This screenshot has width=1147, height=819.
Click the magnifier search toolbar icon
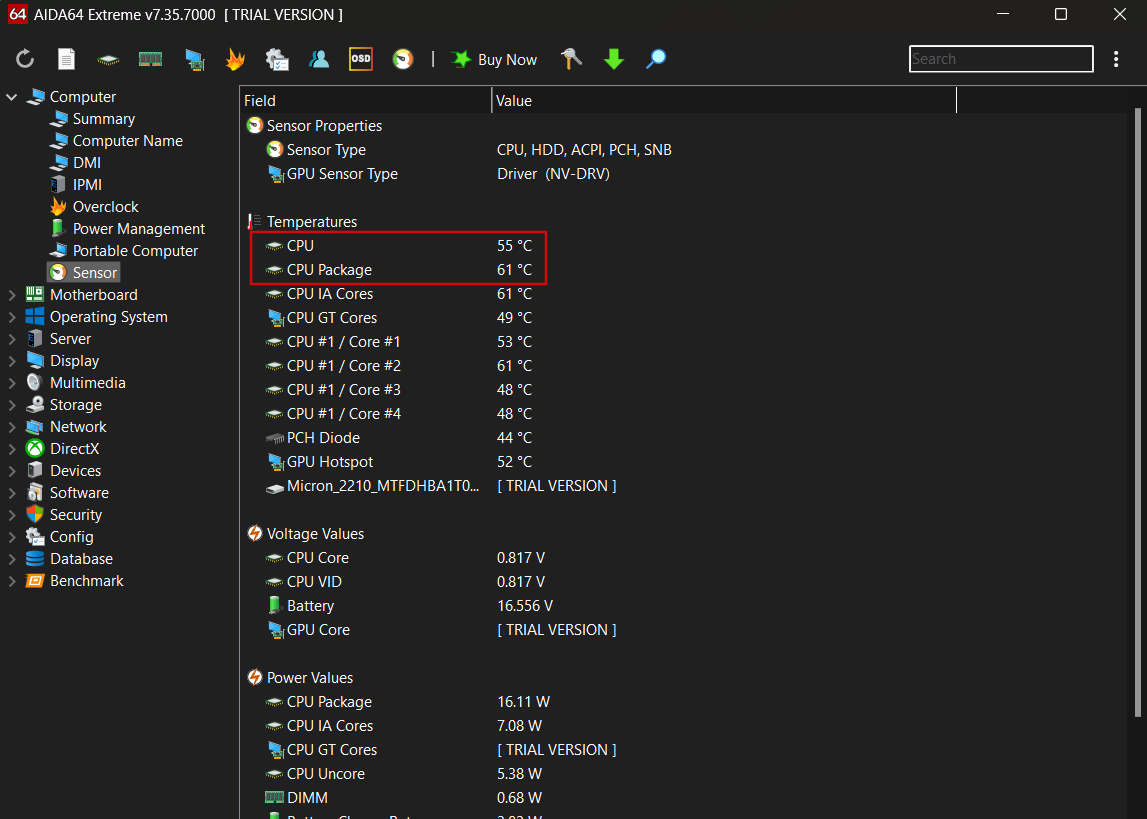(x=656, y=60)
